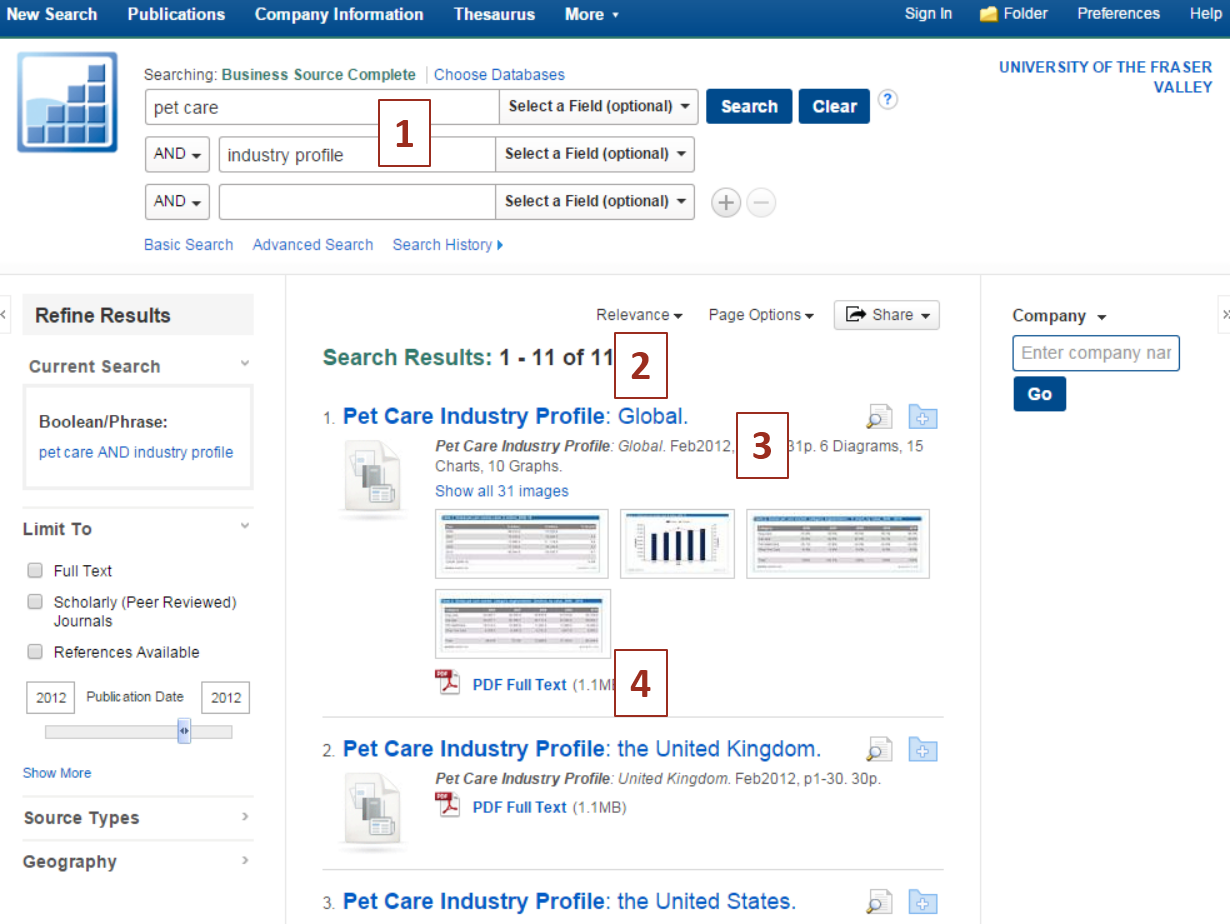This screenshot has width=1230, height=924.
Task: Open Publications menu item
Action: 176,14
